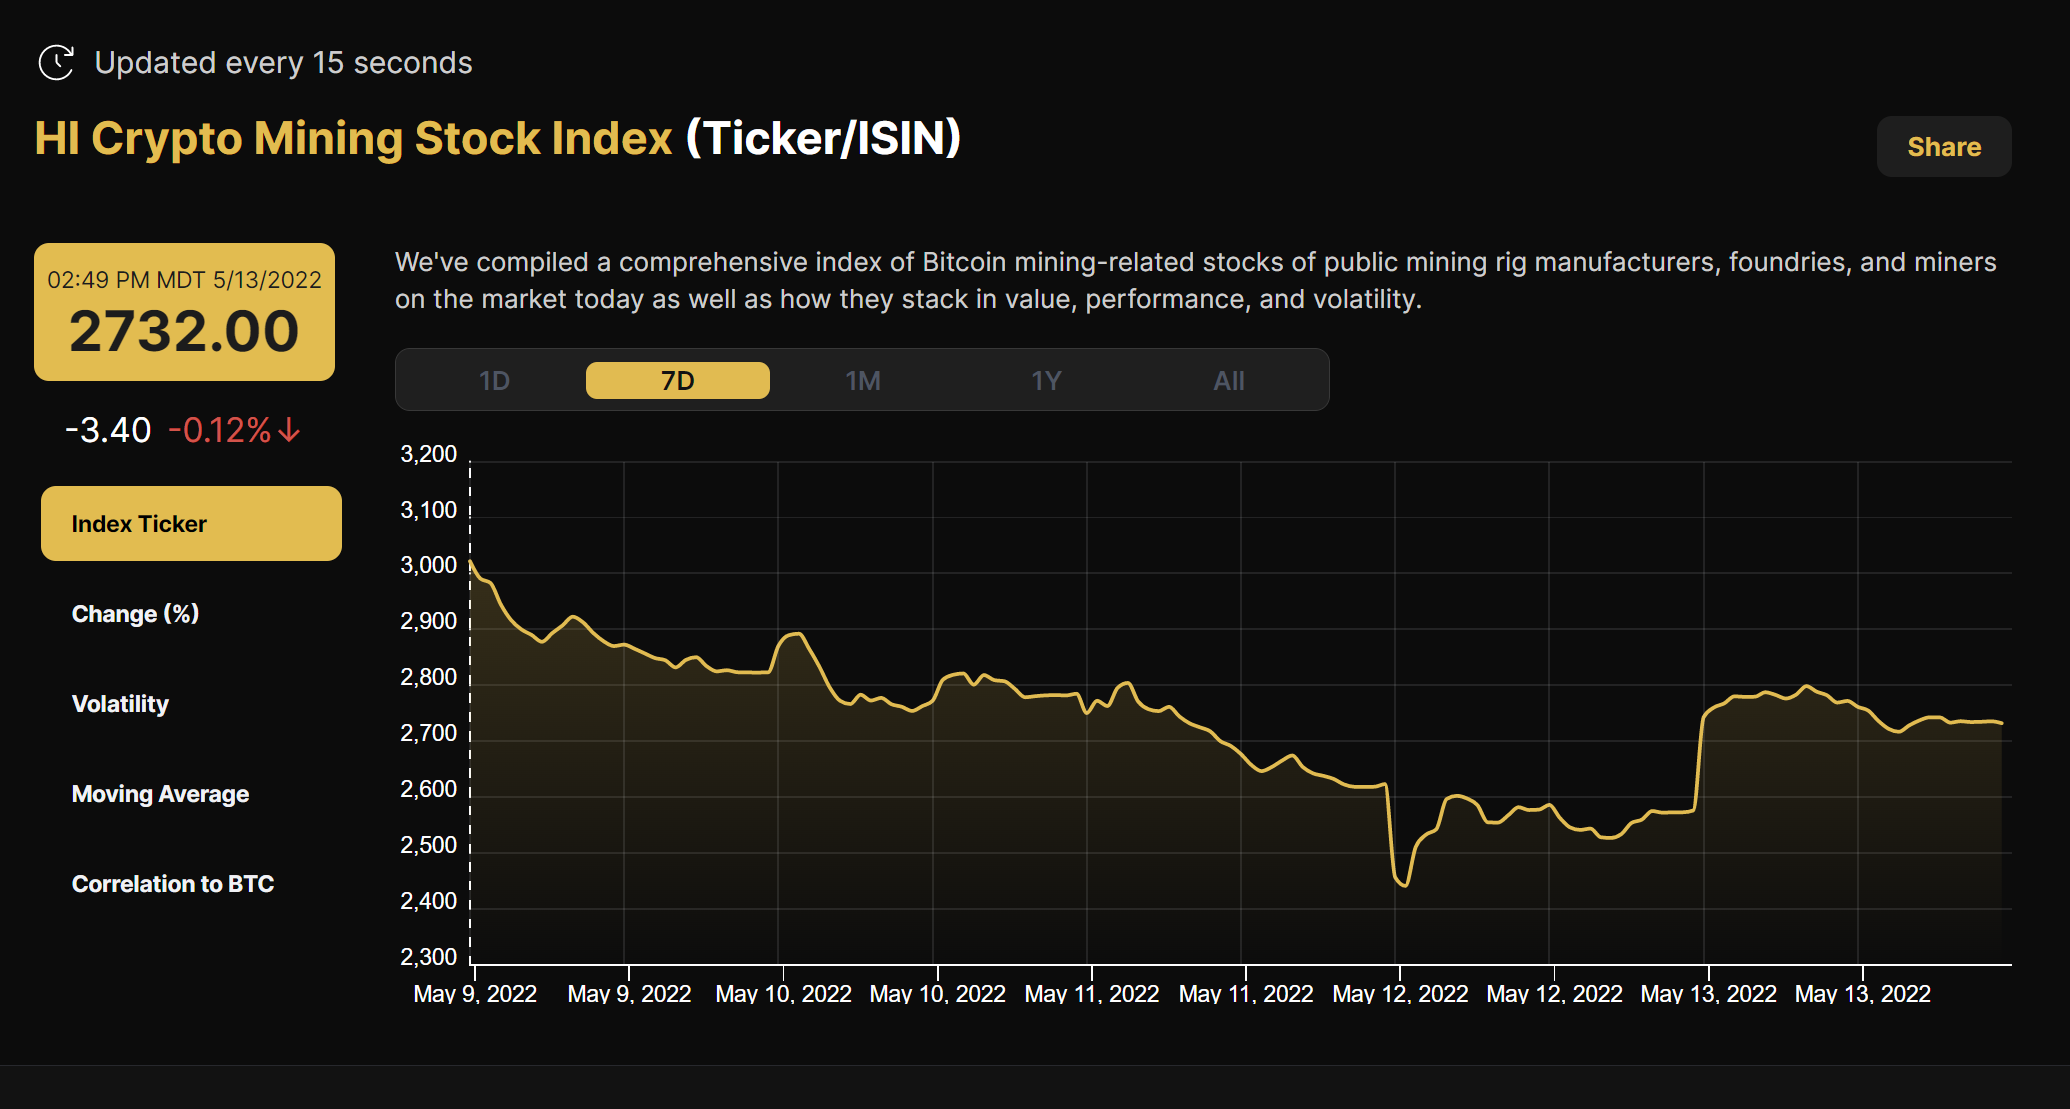
Task: Click the May 13, 2022 axis label
Action: (x=1709, y=993)
